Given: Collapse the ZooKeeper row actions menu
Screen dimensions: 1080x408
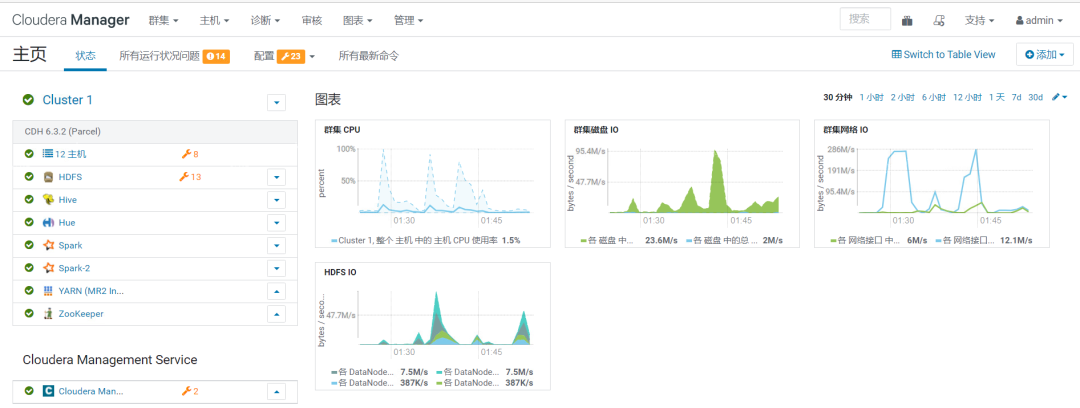Looking at the screenshot, I should pos(276,314).
